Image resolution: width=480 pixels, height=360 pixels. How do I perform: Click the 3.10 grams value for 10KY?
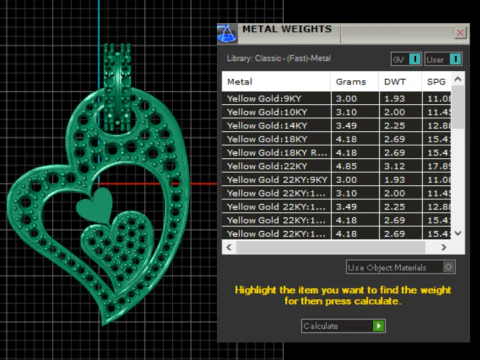(x=346, y=112)
